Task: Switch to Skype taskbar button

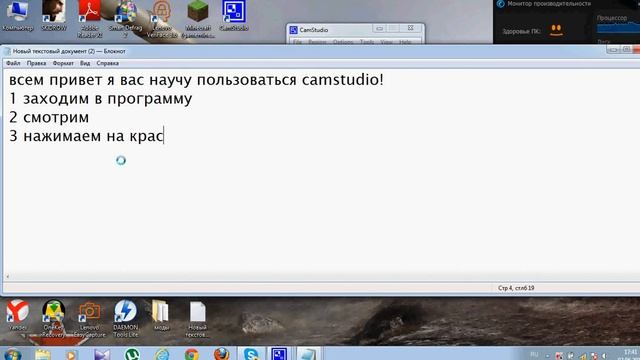Action: pyautogui.click(x=251, y=354)
